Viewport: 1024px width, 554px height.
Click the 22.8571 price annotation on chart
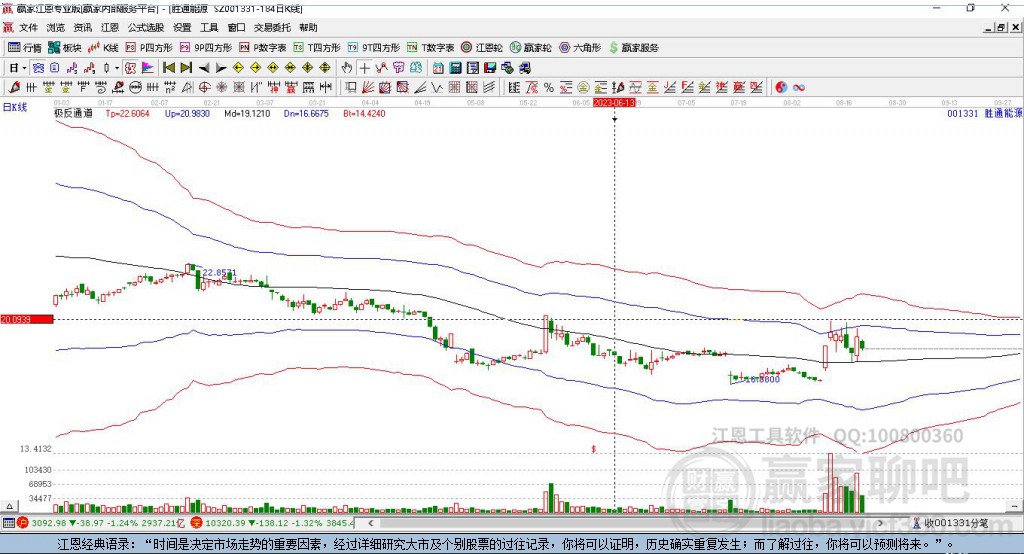[219, 272]
